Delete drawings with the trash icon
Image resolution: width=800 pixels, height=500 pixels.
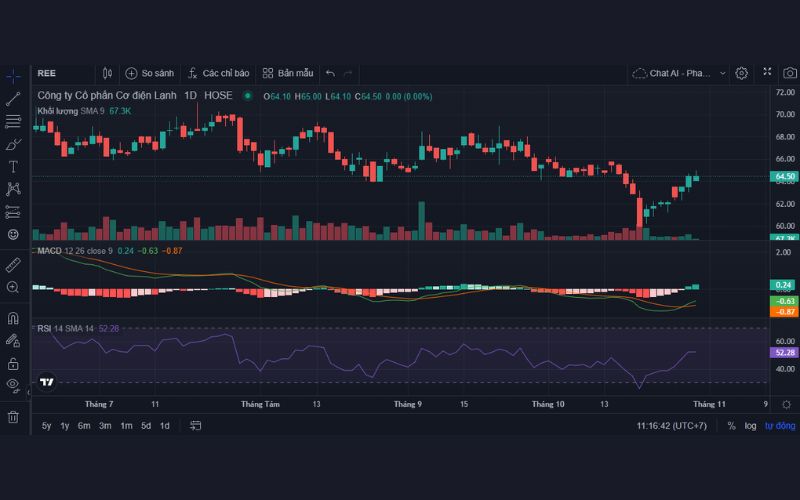(x=13, y=417)
